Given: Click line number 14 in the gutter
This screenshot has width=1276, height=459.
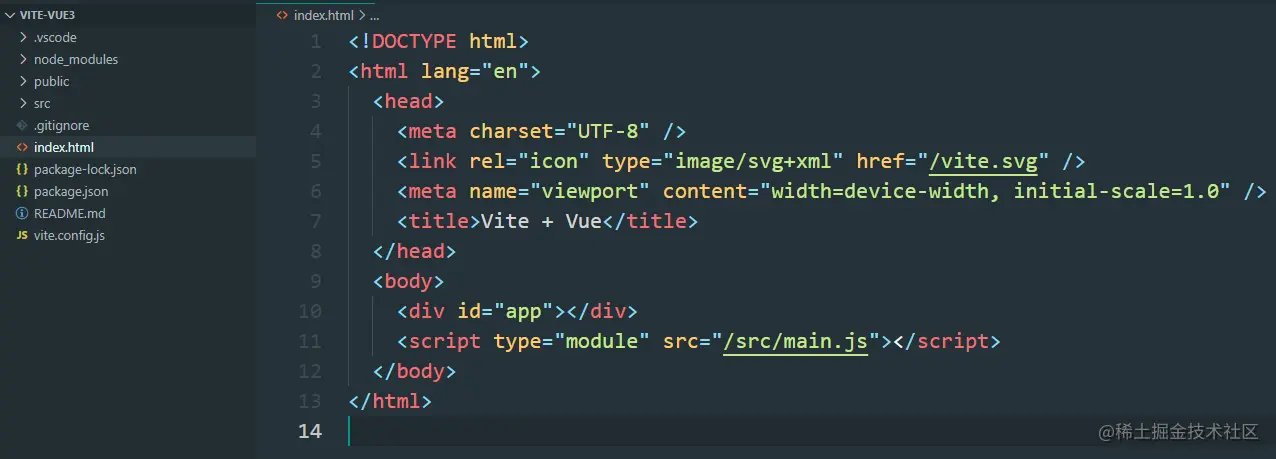Looking at the screenshot, I should 310,431.
